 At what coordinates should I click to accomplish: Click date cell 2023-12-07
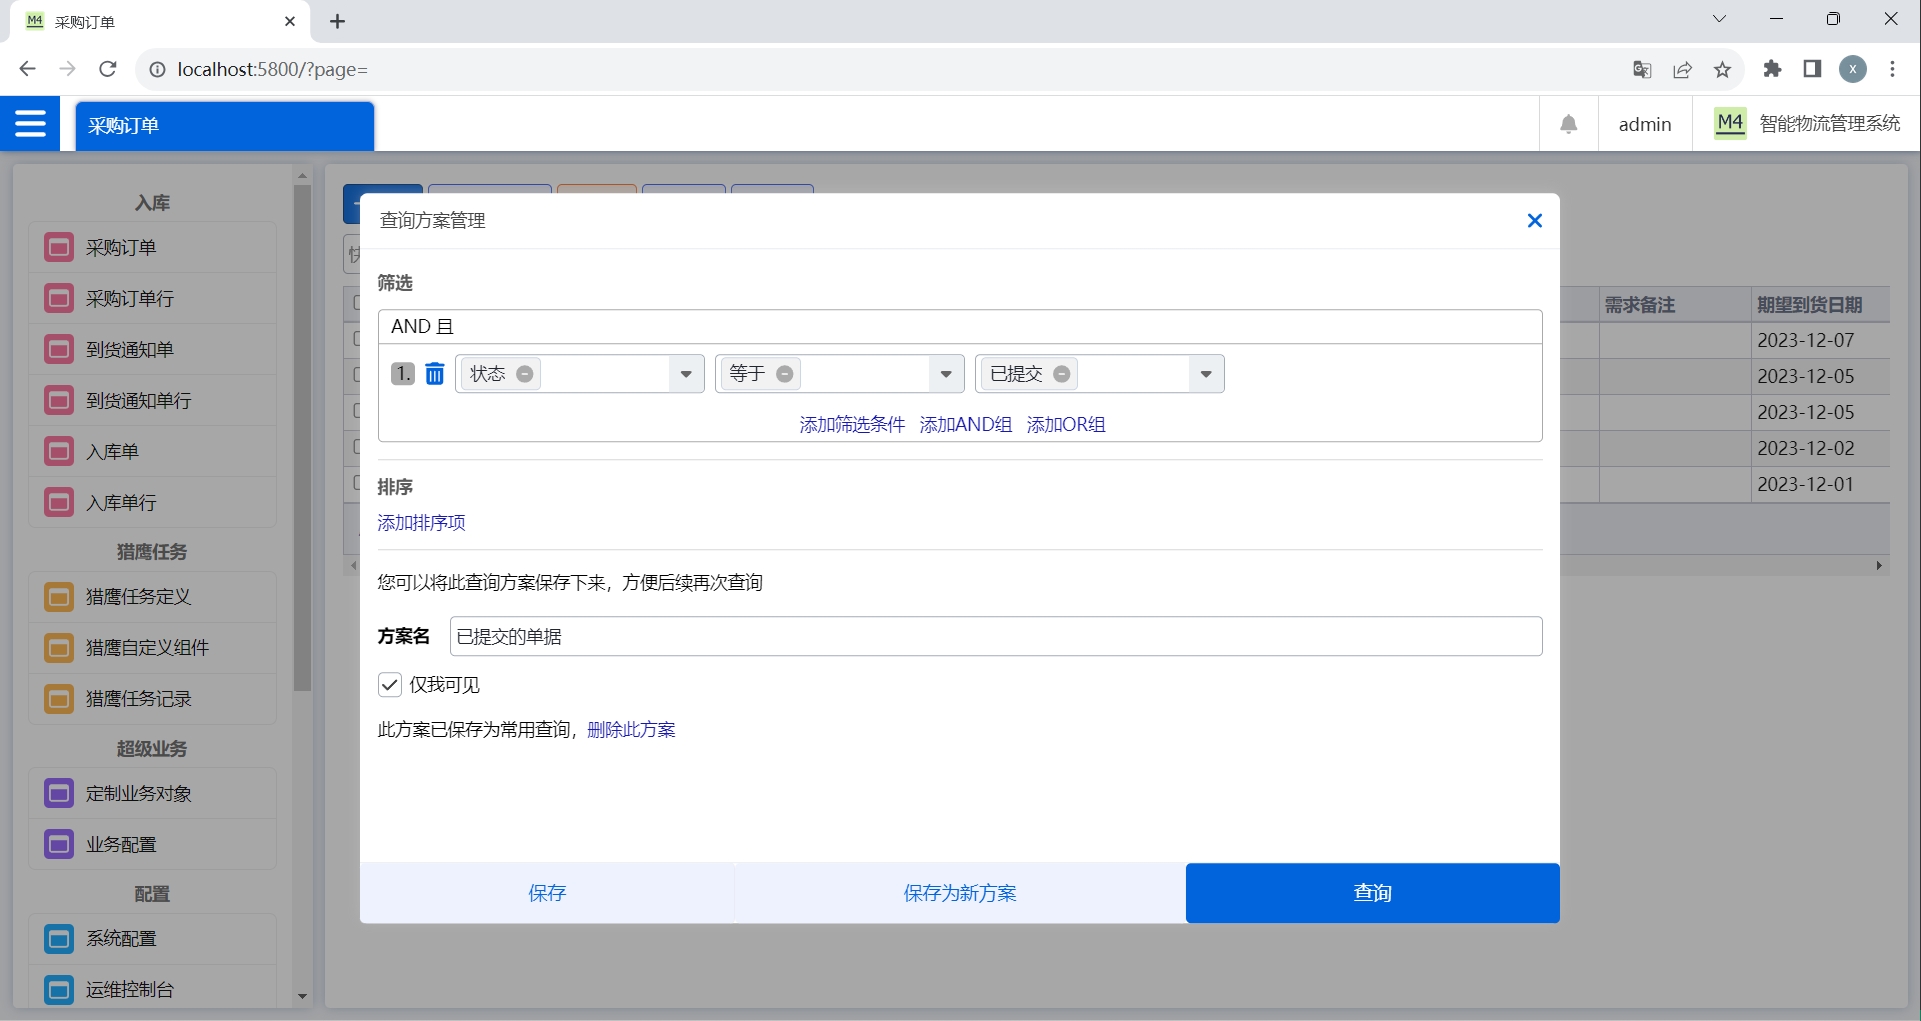(x=1820, y=341)
